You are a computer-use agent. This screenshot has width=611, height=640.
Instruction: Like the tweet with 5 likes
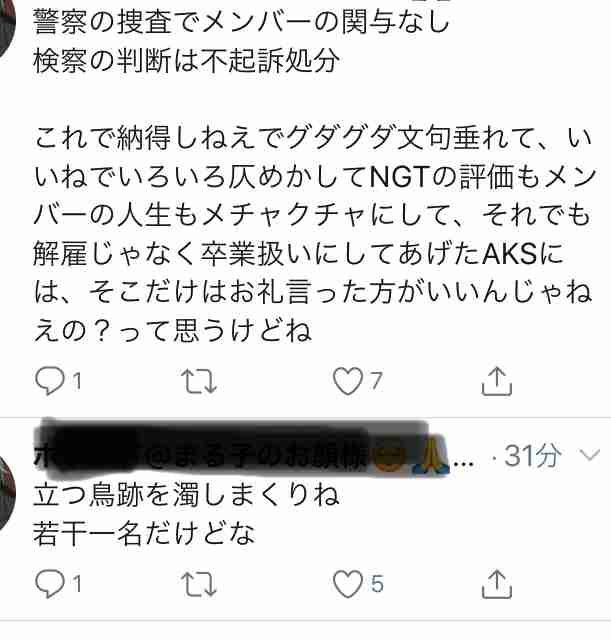click(x=347, y=584)
